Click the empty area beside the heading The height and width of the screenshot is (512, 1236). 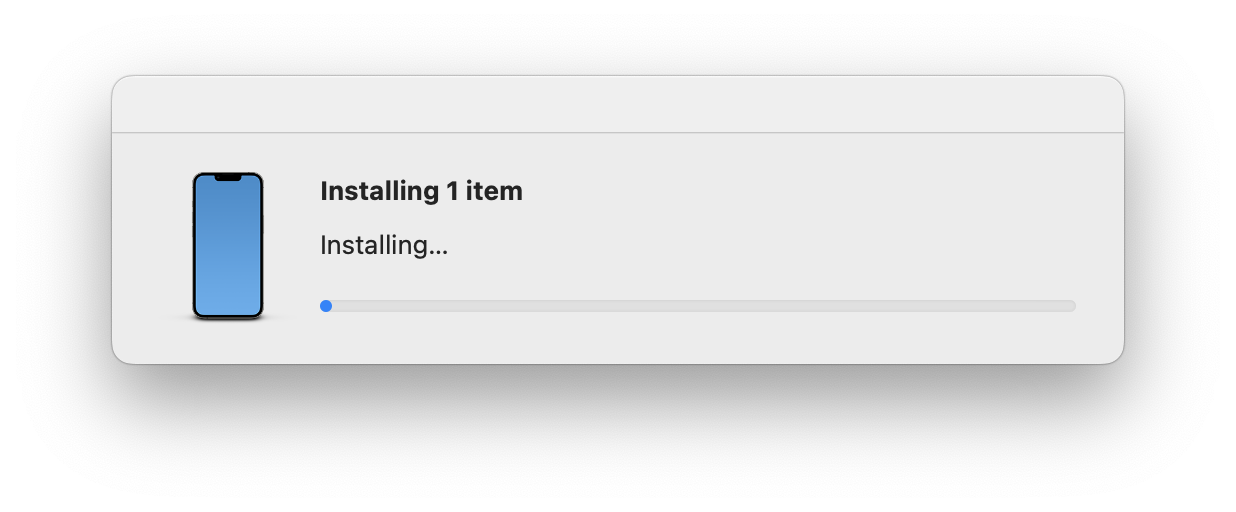[x=800, y=191]
